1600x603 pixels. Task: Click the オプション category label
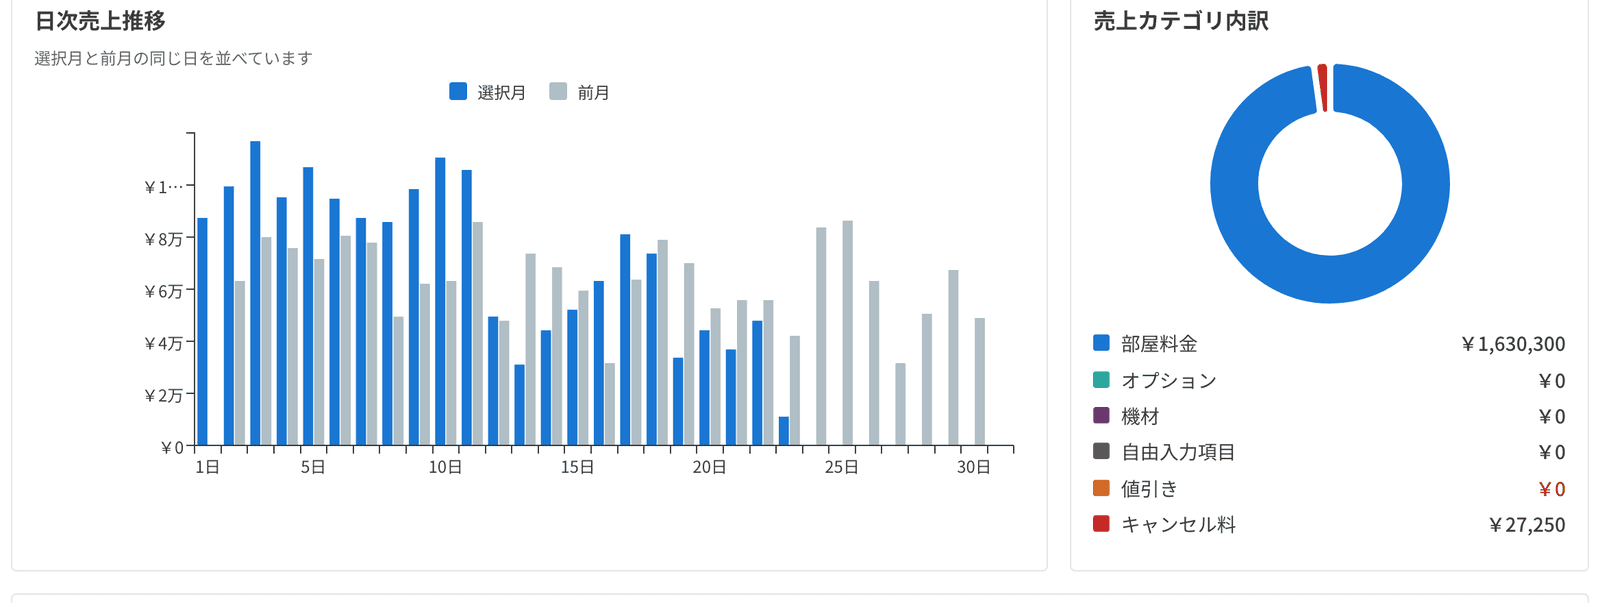(x=1169, y=380)
